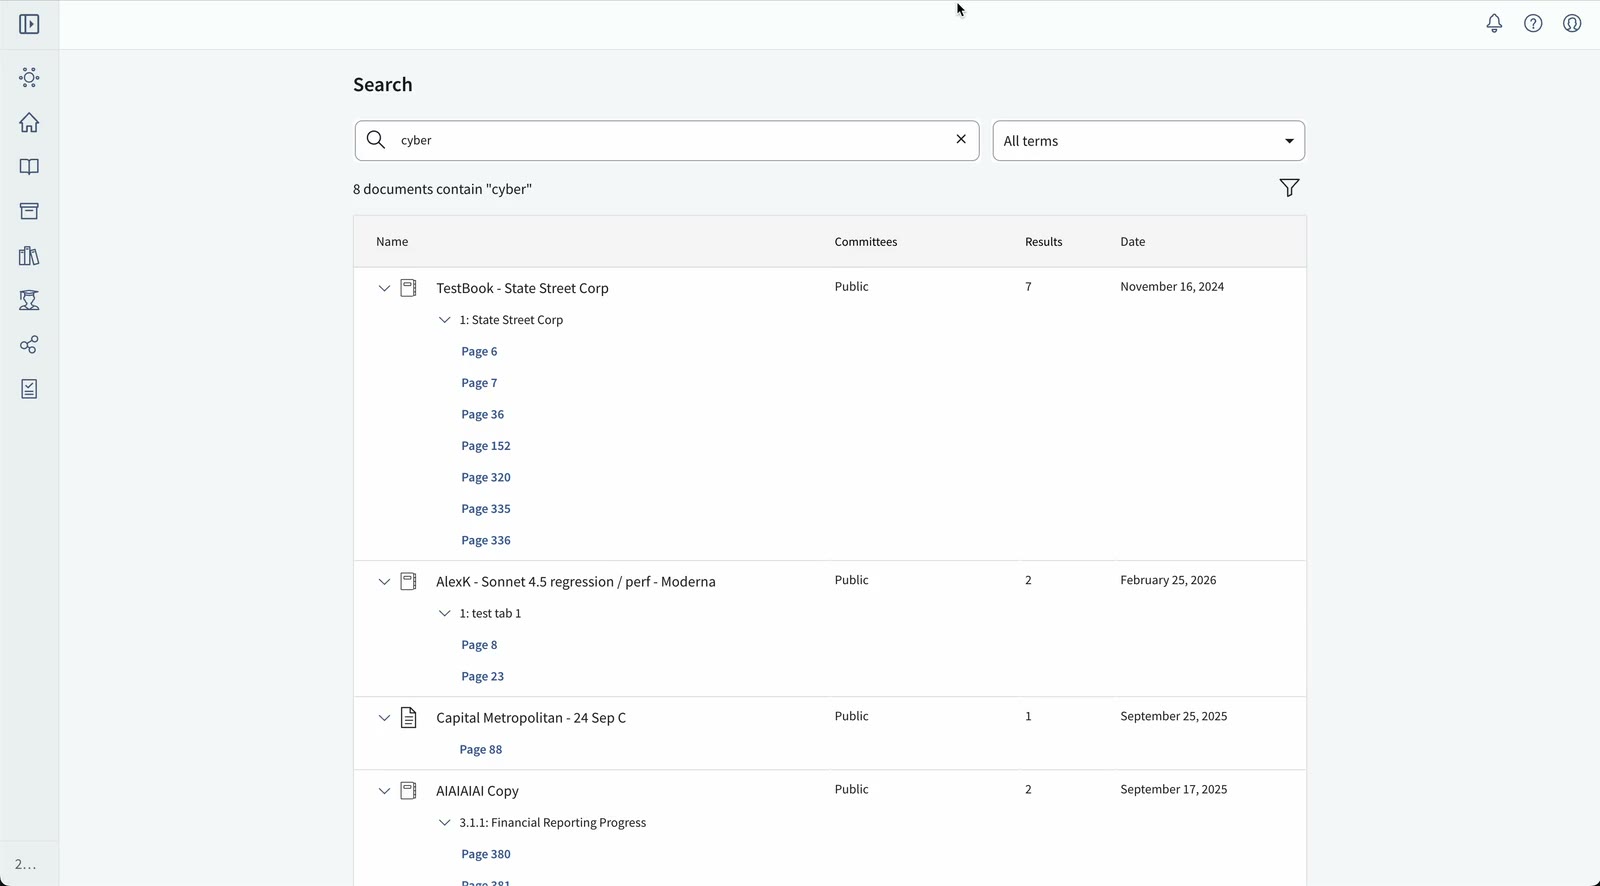Open the share nodes sidebar icon
Image resolution: width=1600 pixels, height=886 pixels.
pos(29,345)
